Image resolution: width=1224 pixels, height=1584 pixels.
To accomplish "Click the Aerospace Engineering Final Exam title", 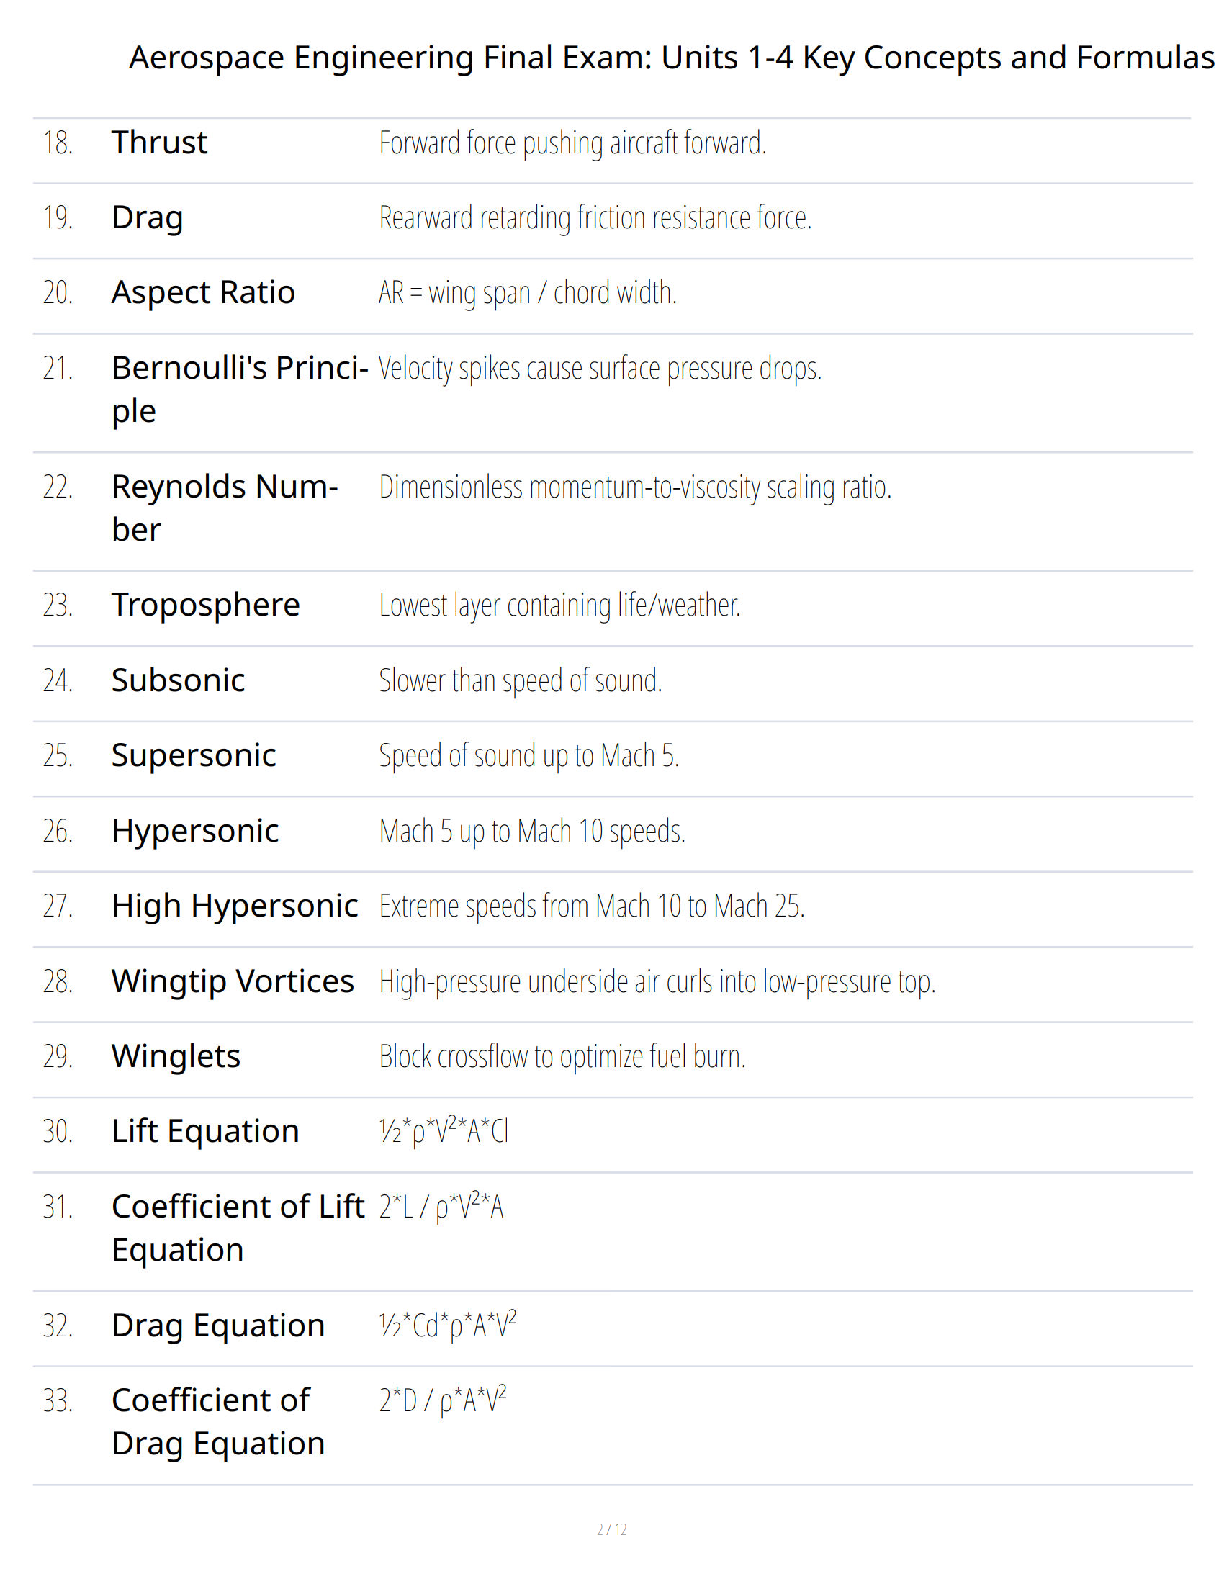I will 672,58.
